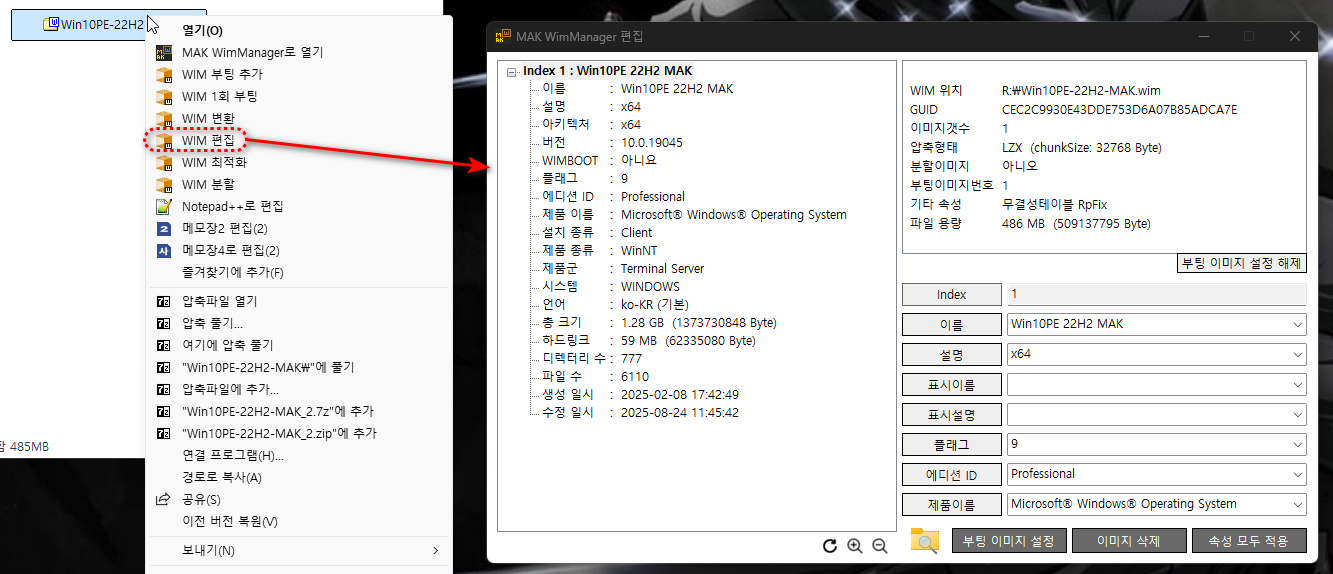
Task: Click the zoom out magnifier icon
Action: coord(880,545)
